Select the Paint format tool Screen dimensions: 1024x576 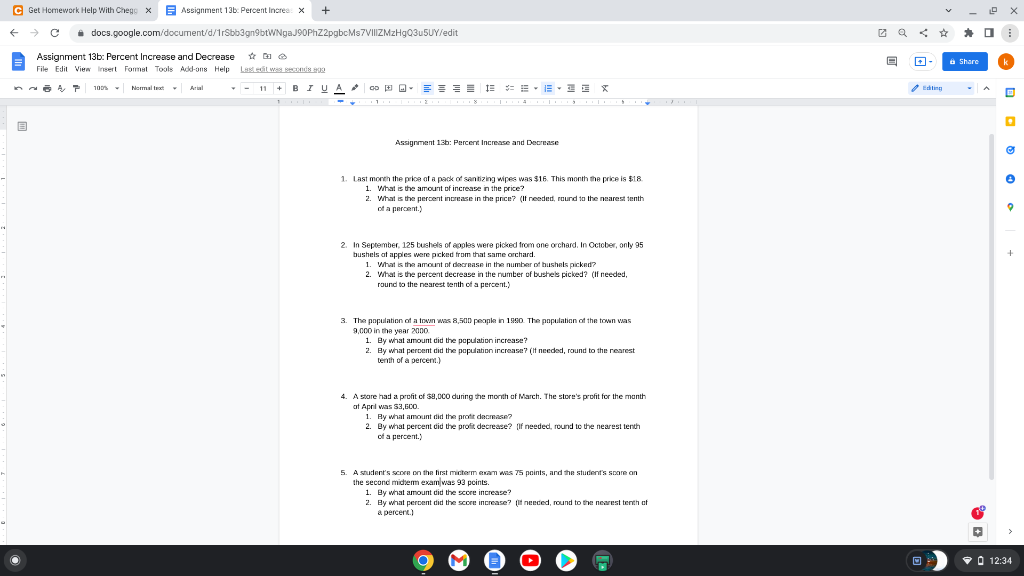[x=75, y=88]
